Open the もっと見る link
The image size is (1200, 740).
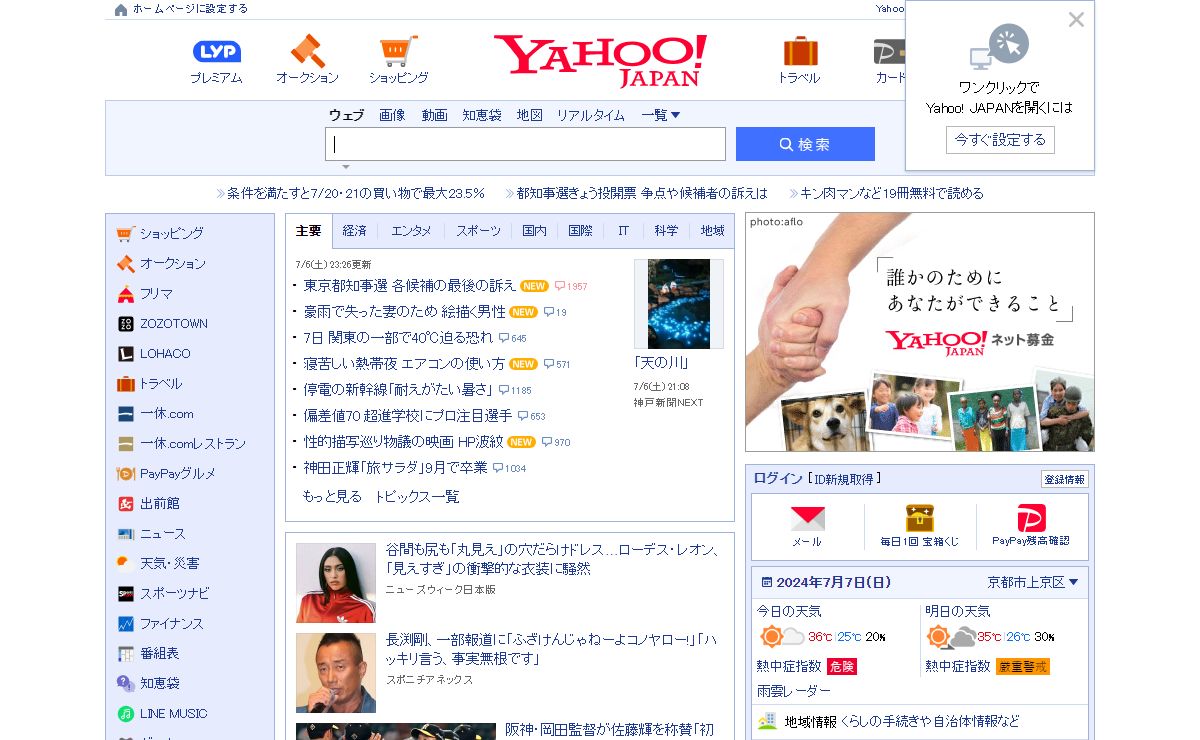[x=332, y=496]
